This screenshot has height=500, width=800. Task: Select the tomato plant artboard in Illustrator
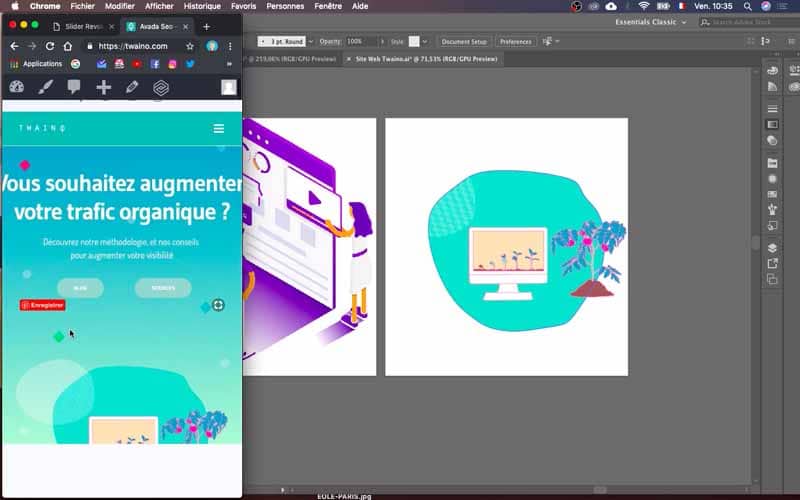click(x=507, y=247)
